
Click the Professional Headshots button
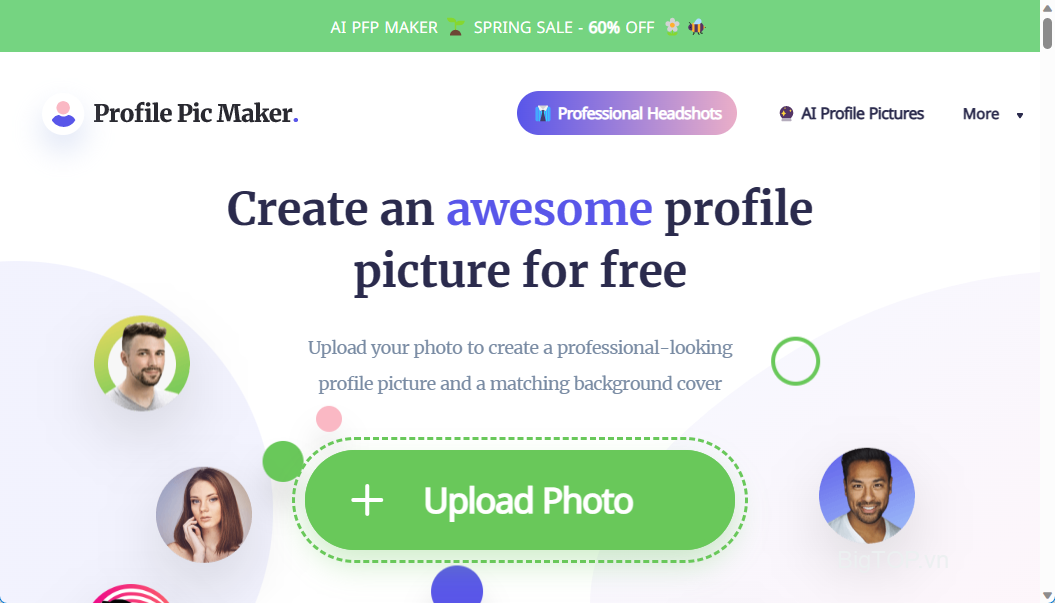coord(626,113)
